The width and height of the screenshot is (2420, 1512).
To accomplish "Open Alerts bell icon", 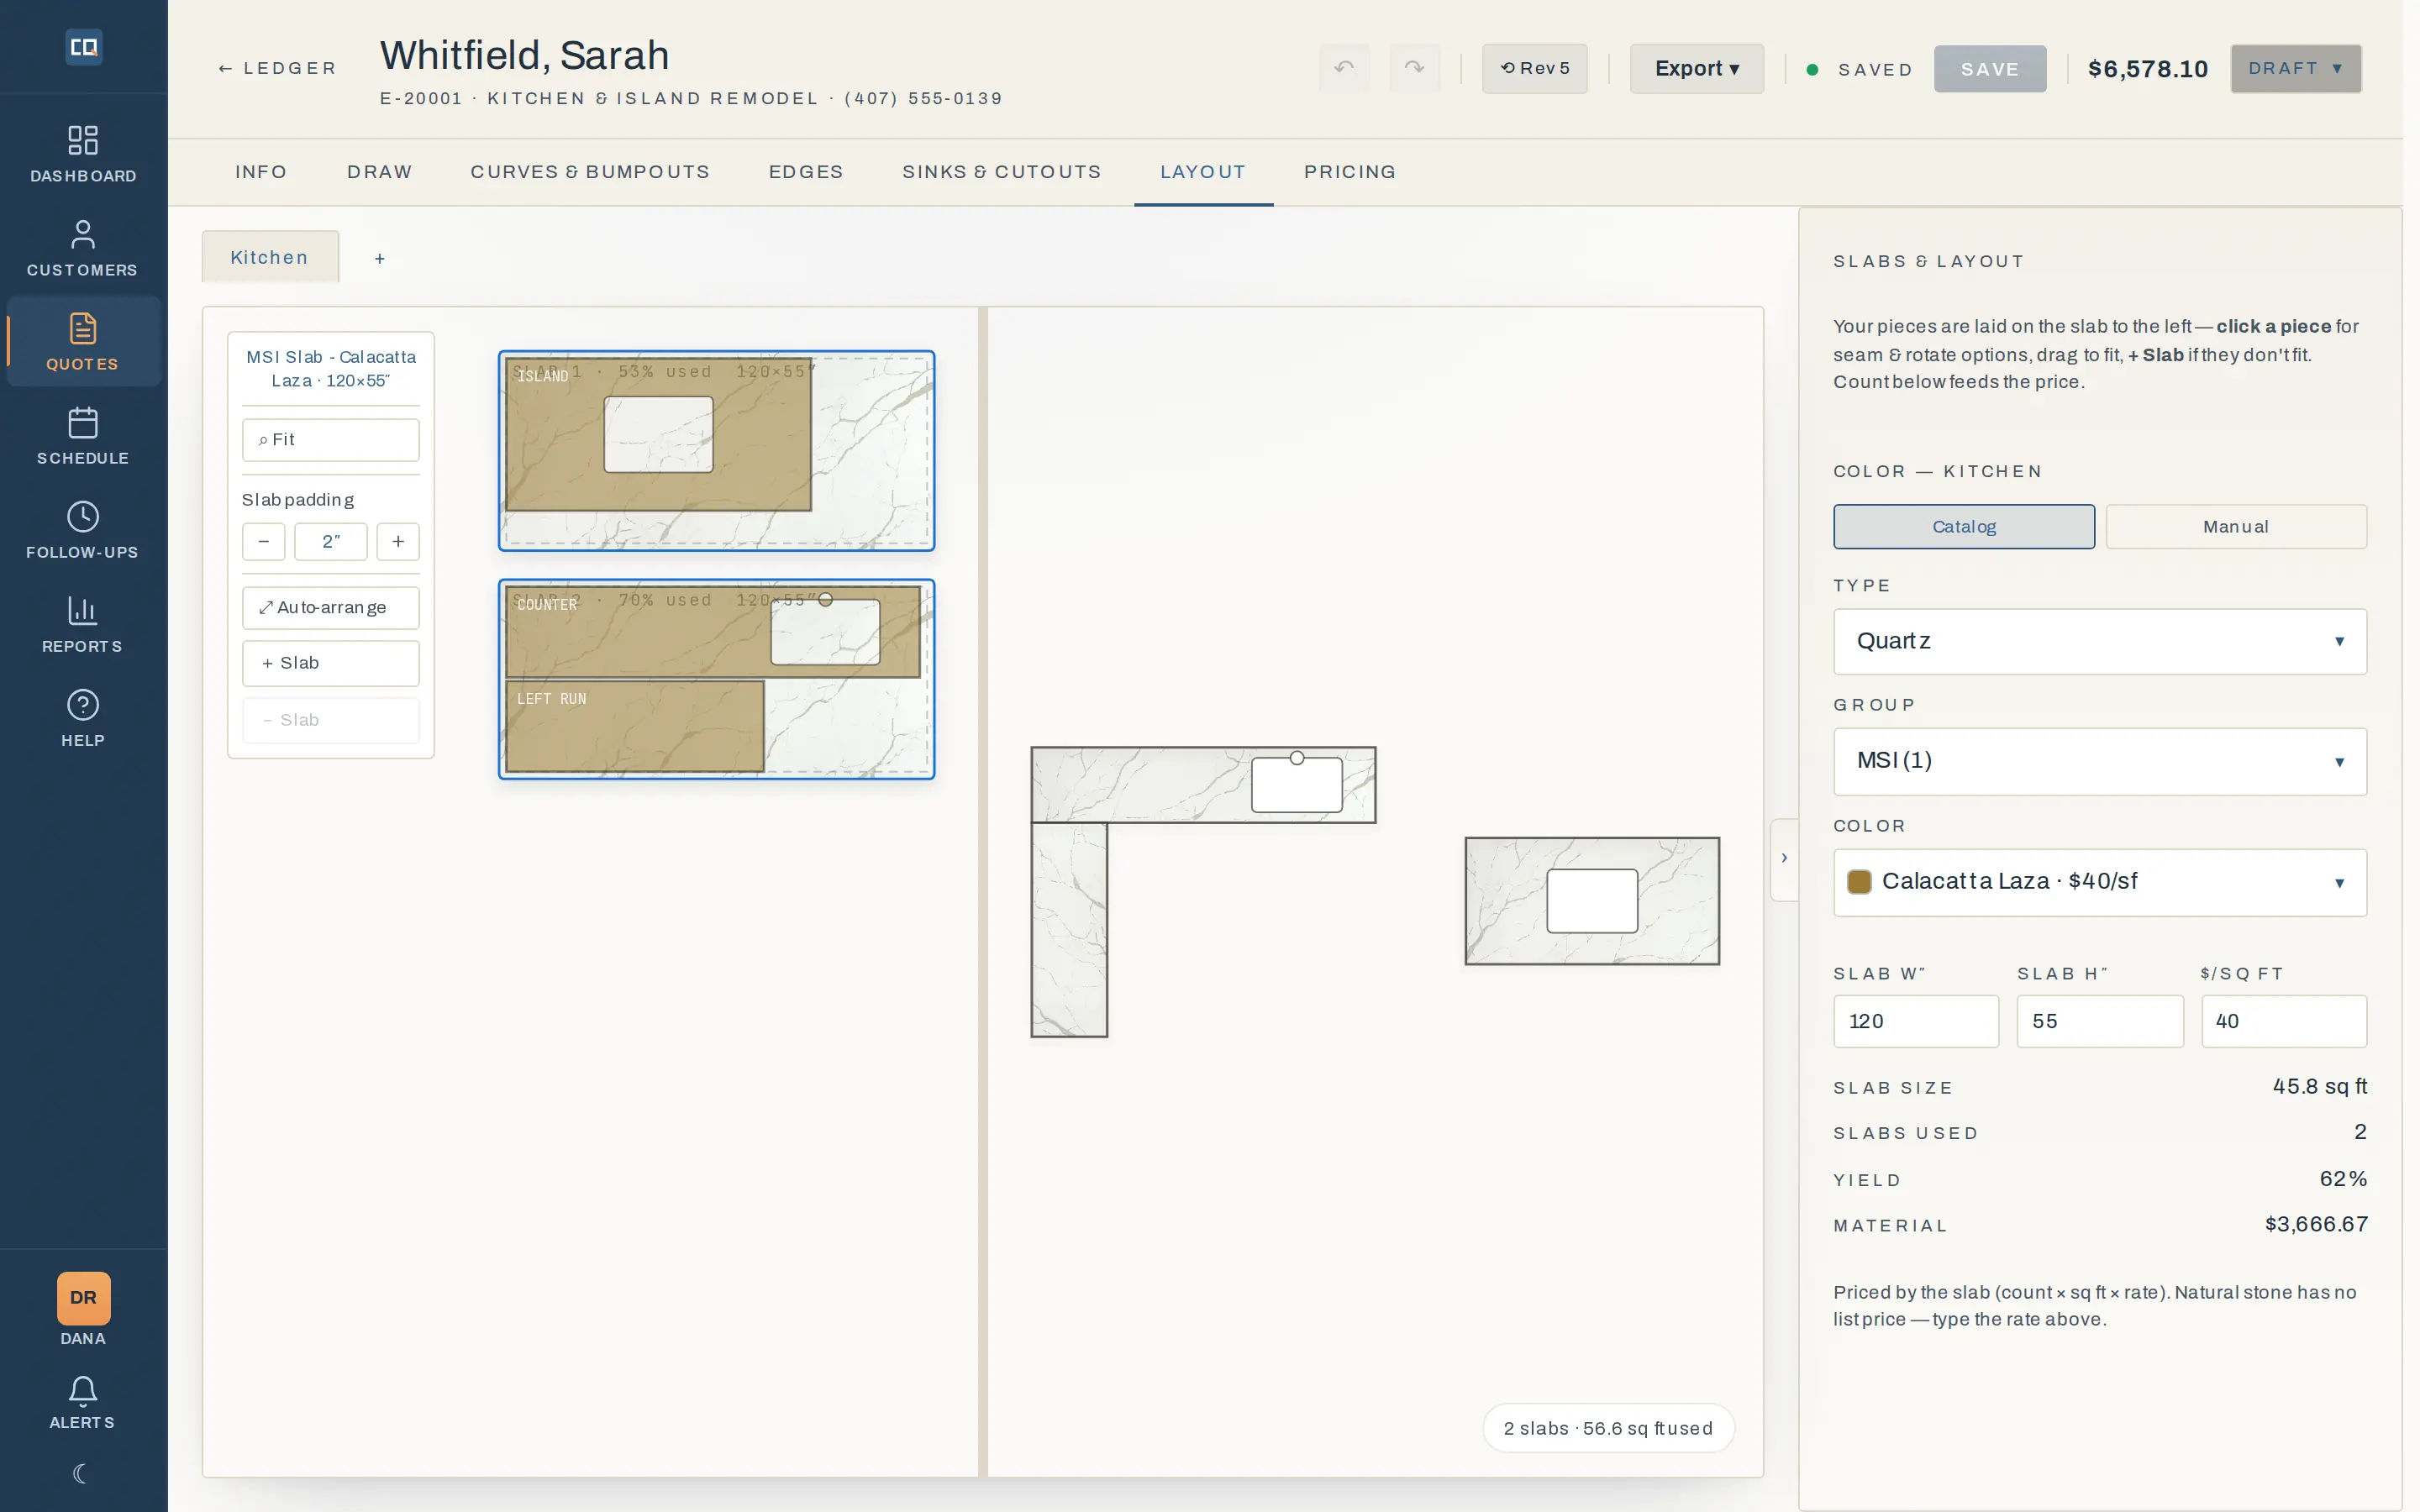I will [83, 1403].
